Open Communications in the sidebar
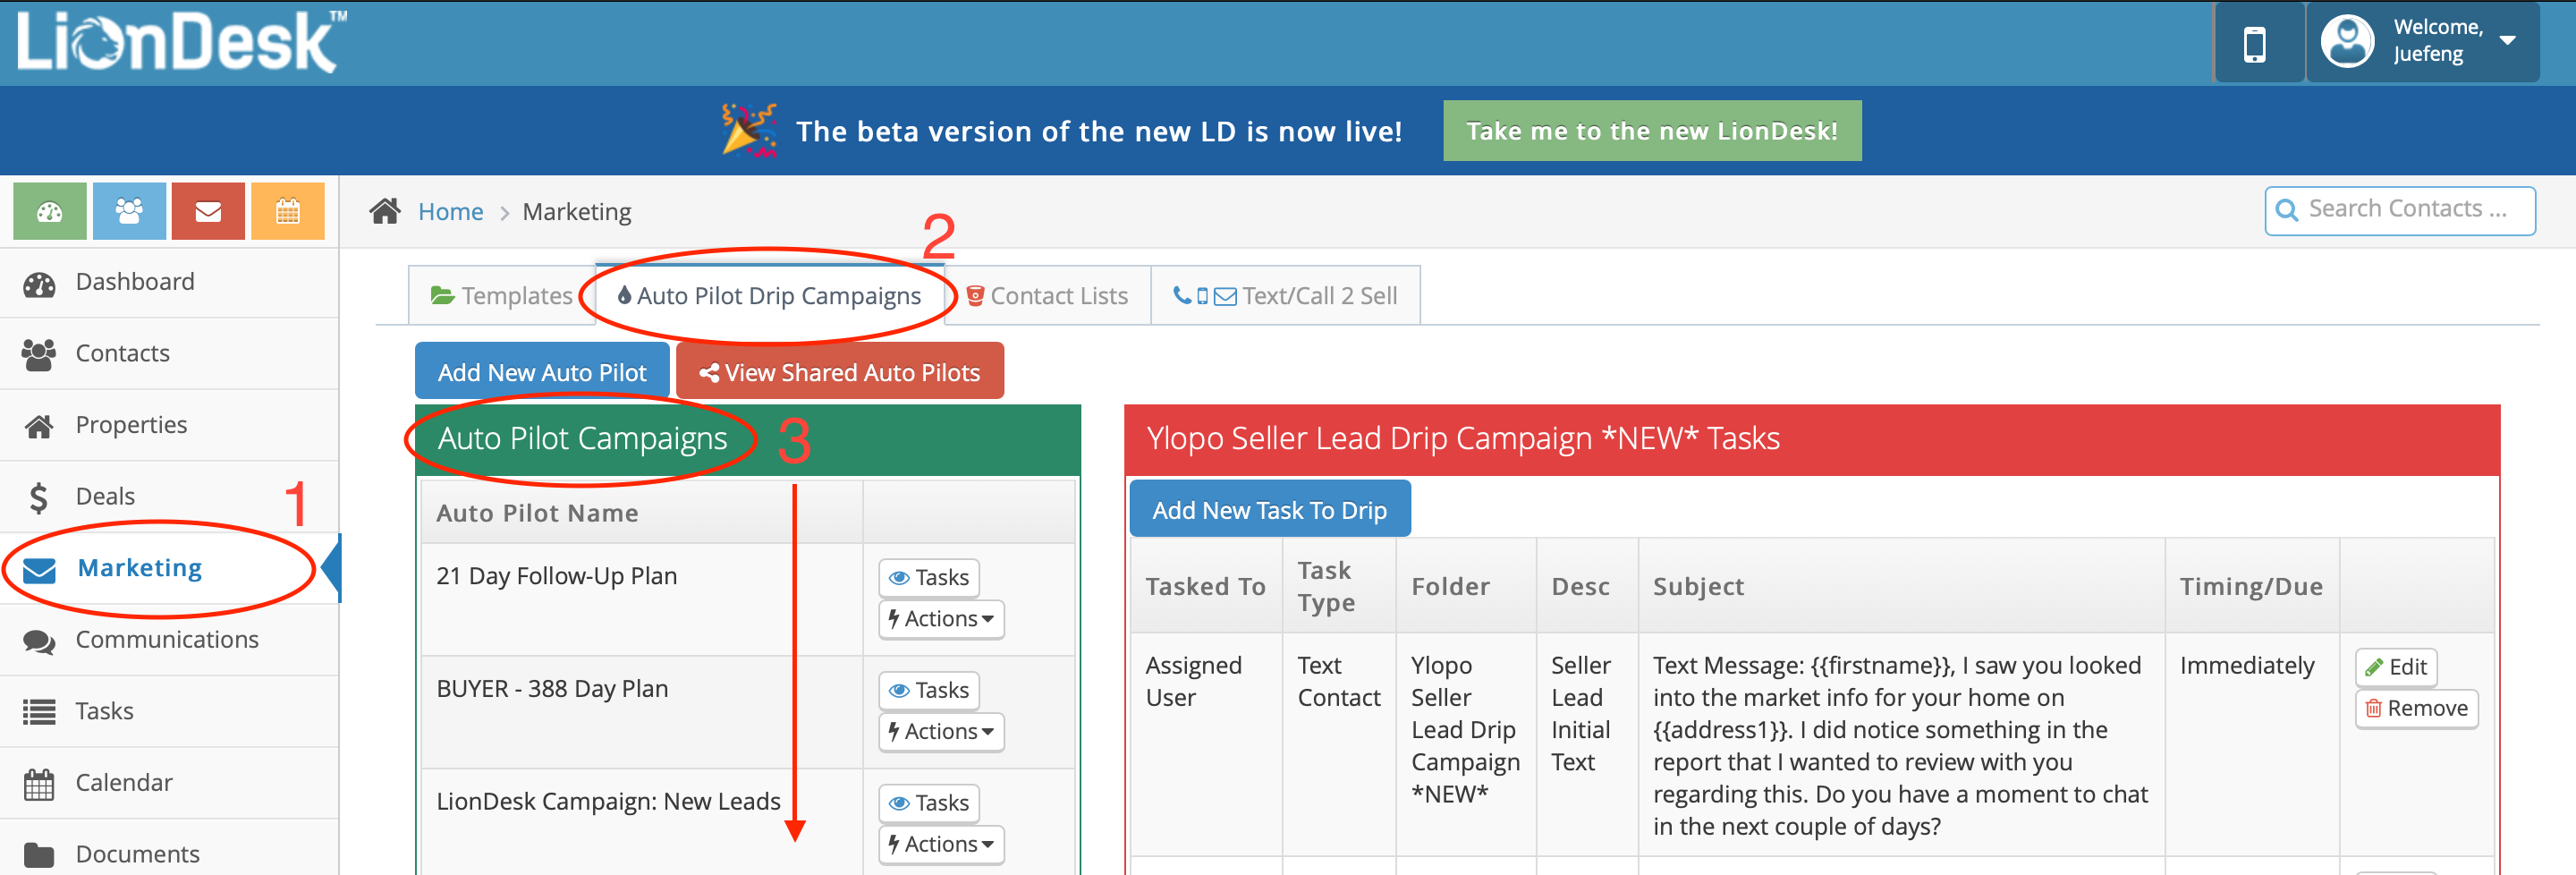The width and height of the screenshot is (2576, 875). click(x=166, y=639)
